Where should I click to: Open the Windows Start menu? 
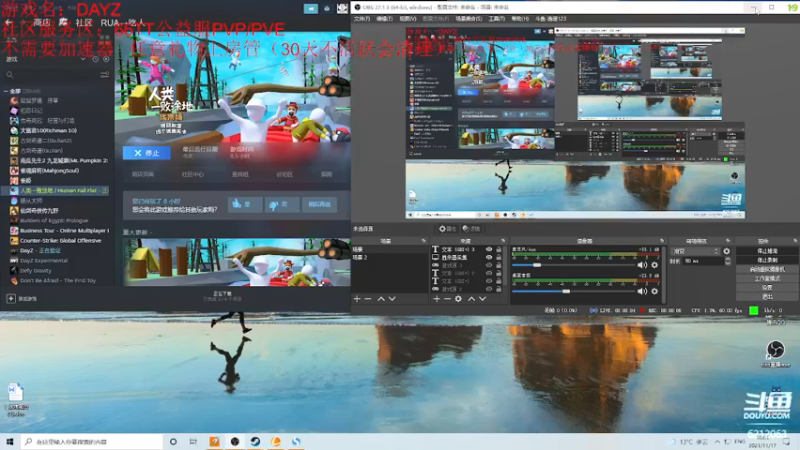pyautogui.click(x=9, y=441)
